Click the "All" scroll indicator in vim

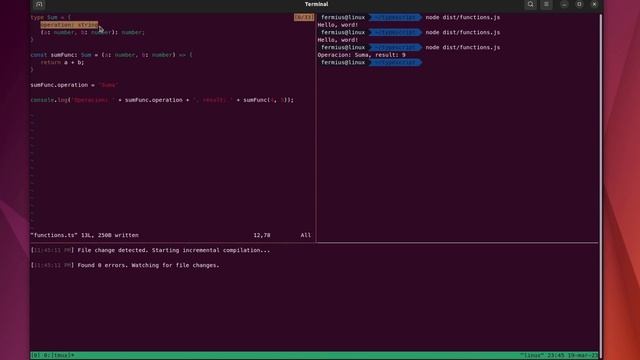(x=306, y=235)
